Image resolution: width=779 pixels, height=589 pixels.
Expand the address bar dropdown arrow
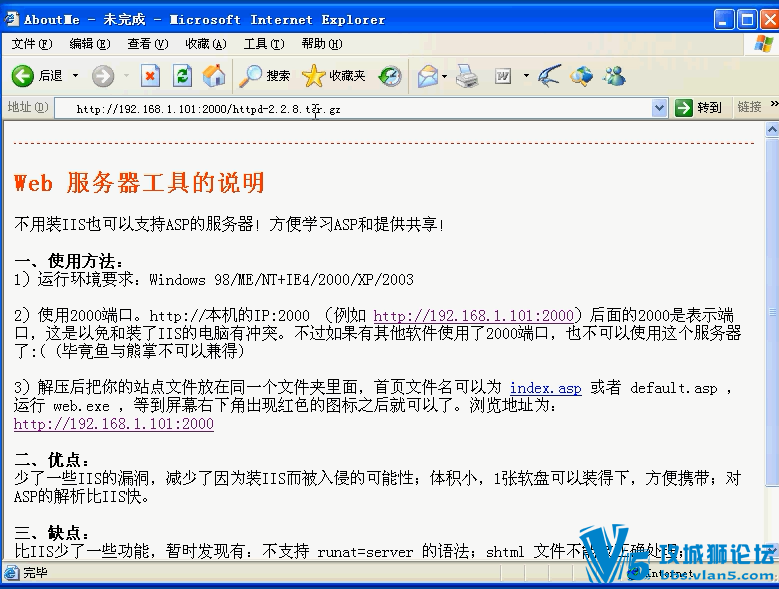(x=659, y=107)
